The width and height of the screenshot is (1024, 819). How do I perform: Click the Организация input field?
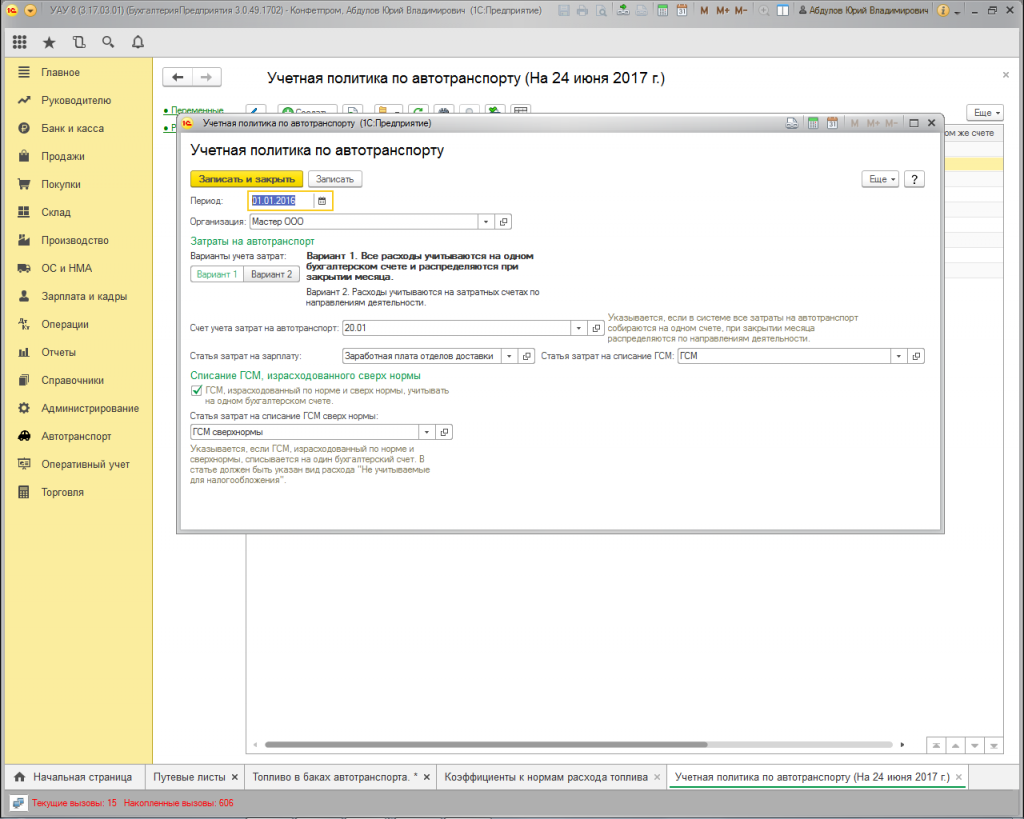tap(364, 222)
